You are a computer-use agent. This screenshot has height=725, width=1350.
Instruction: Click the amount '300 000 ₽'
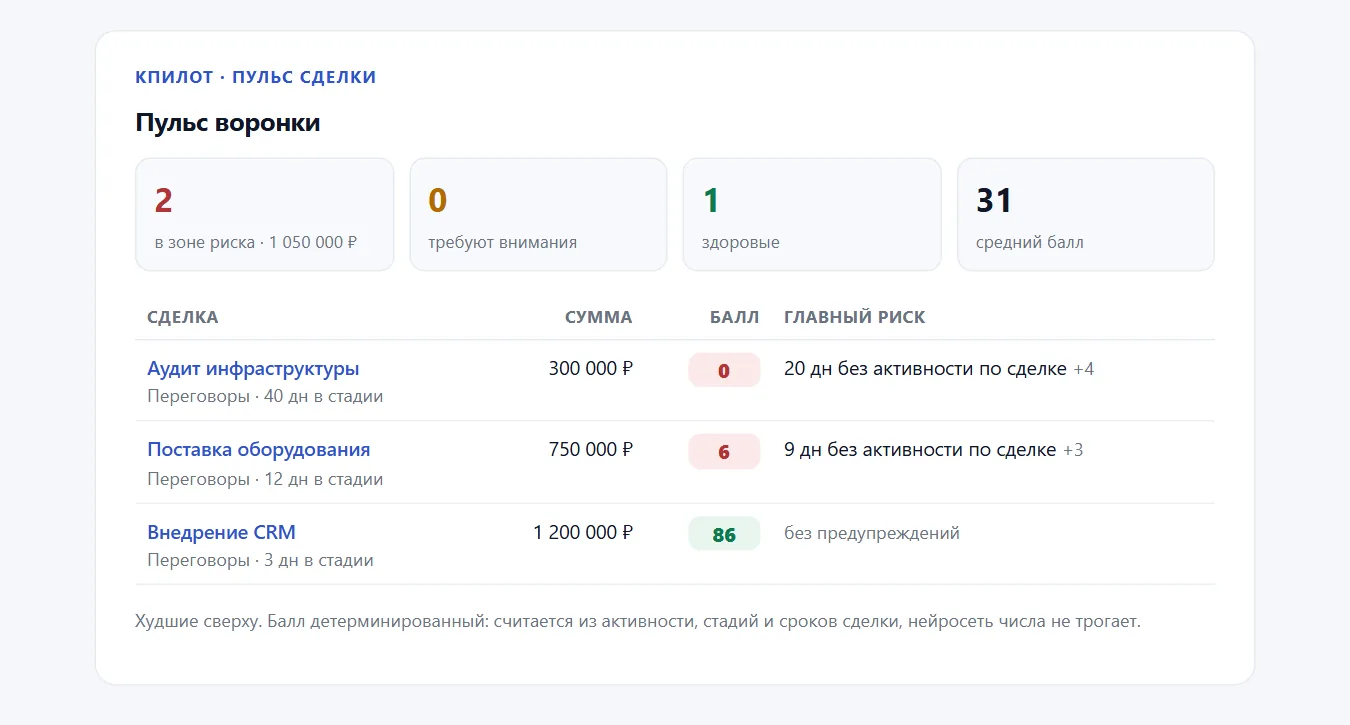click(591, 368)
